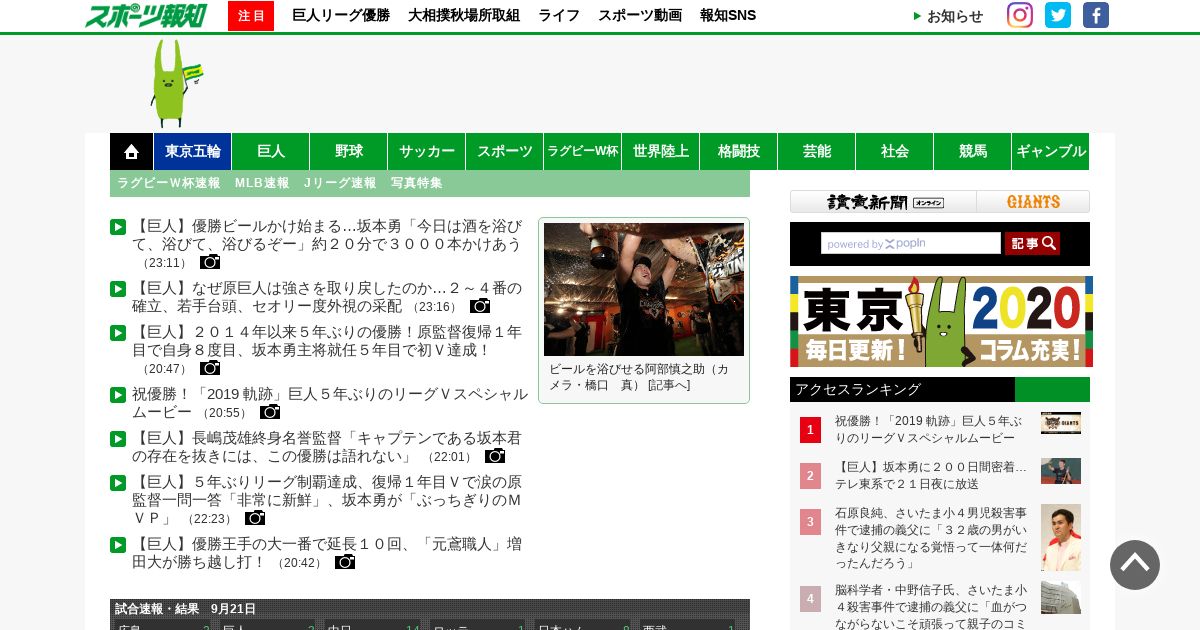Open ranking item 1 祝優勝 movie
Image resolution: width=1200 pixels, height=630 pixels.
coord(929,430)
